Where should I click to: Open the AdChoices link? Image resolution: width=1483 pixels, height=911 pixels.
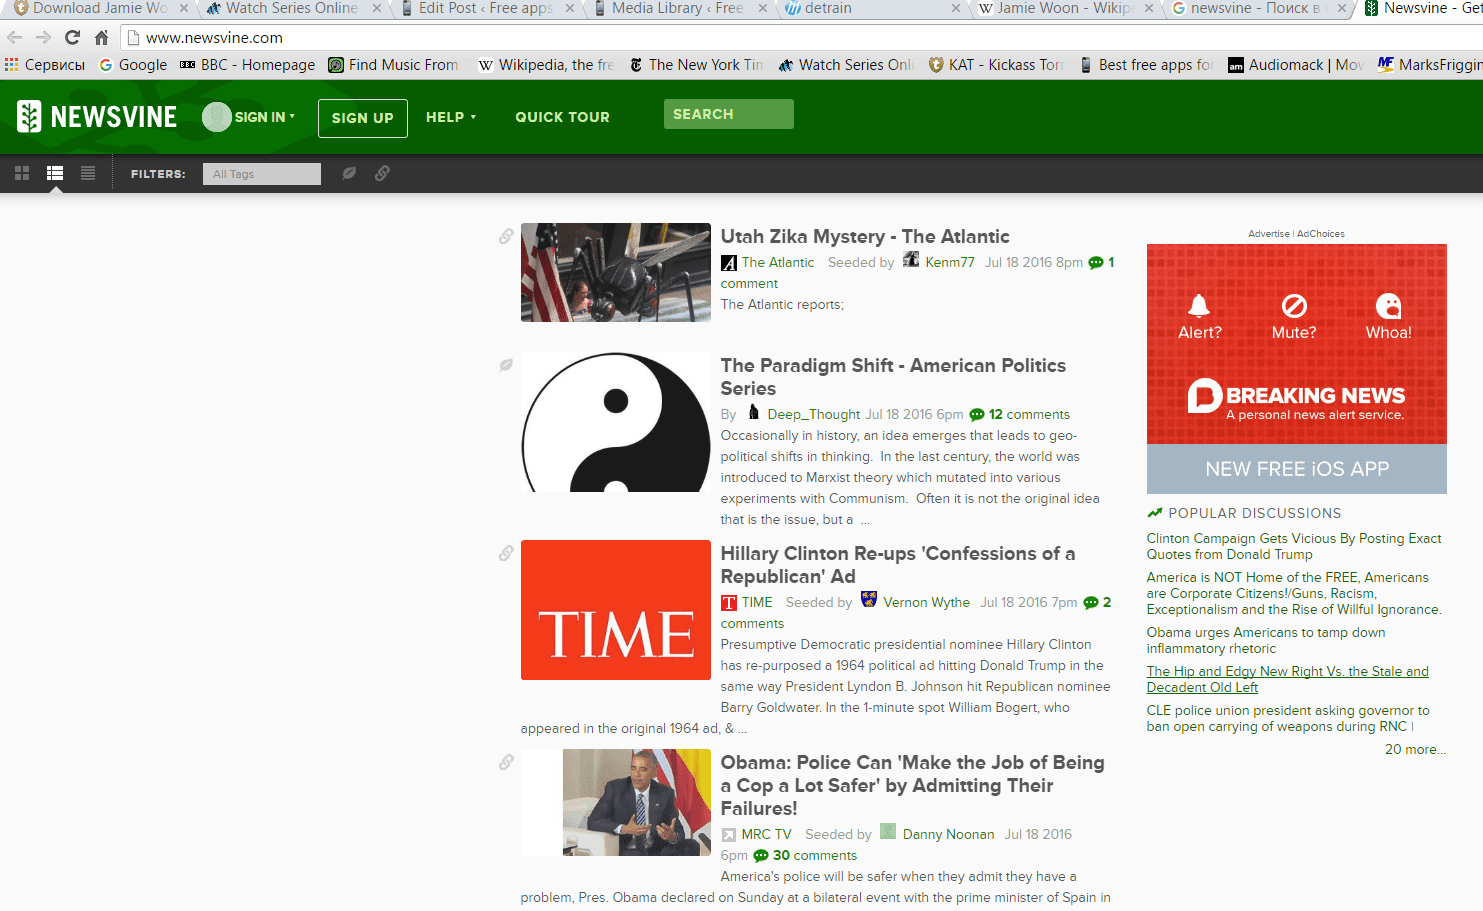(1321, 234)
